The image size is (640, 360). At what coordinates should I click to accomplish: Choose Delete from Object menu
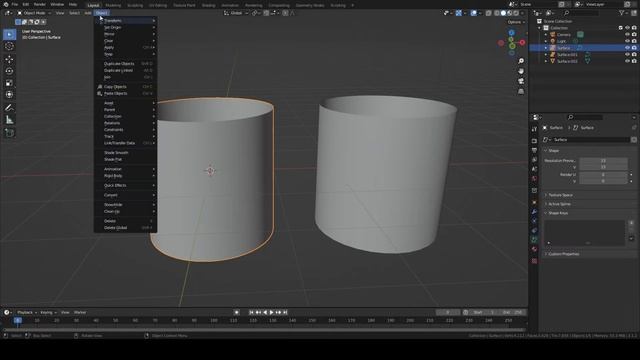pos(125,221)
